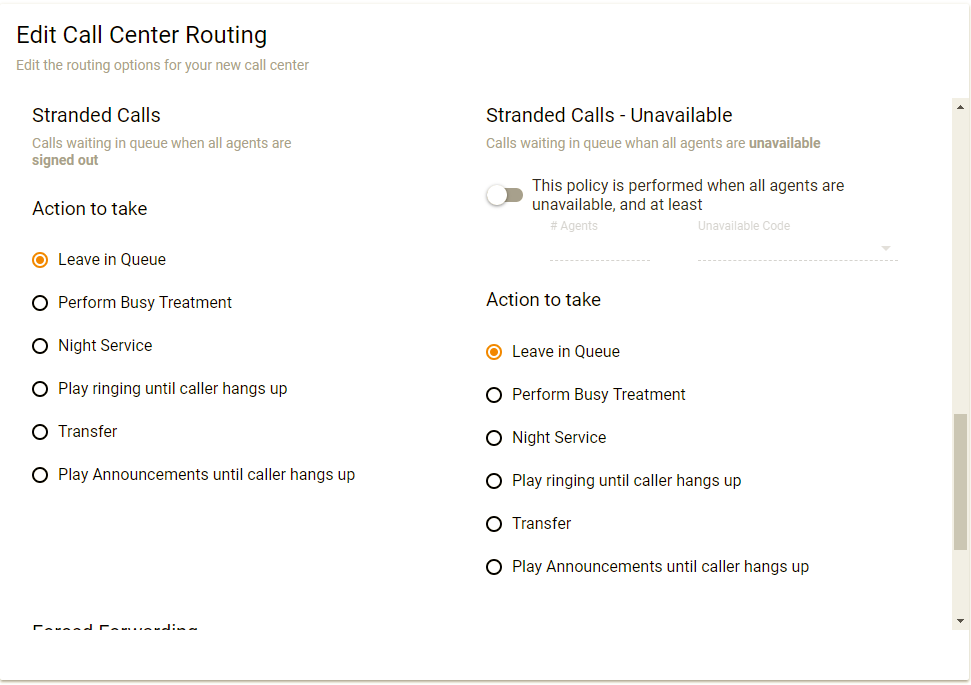Select Leave in Queue under Stranded Calls

40,260
